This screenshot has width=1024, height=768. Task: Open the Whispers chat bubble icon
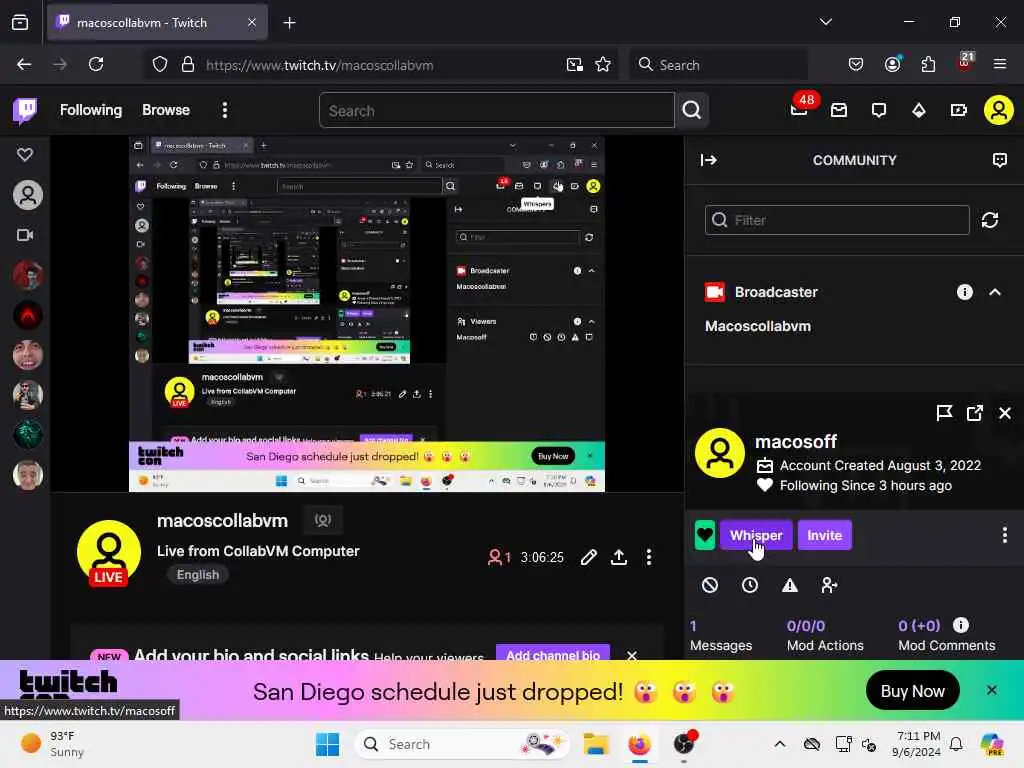[x=879, y=110]
